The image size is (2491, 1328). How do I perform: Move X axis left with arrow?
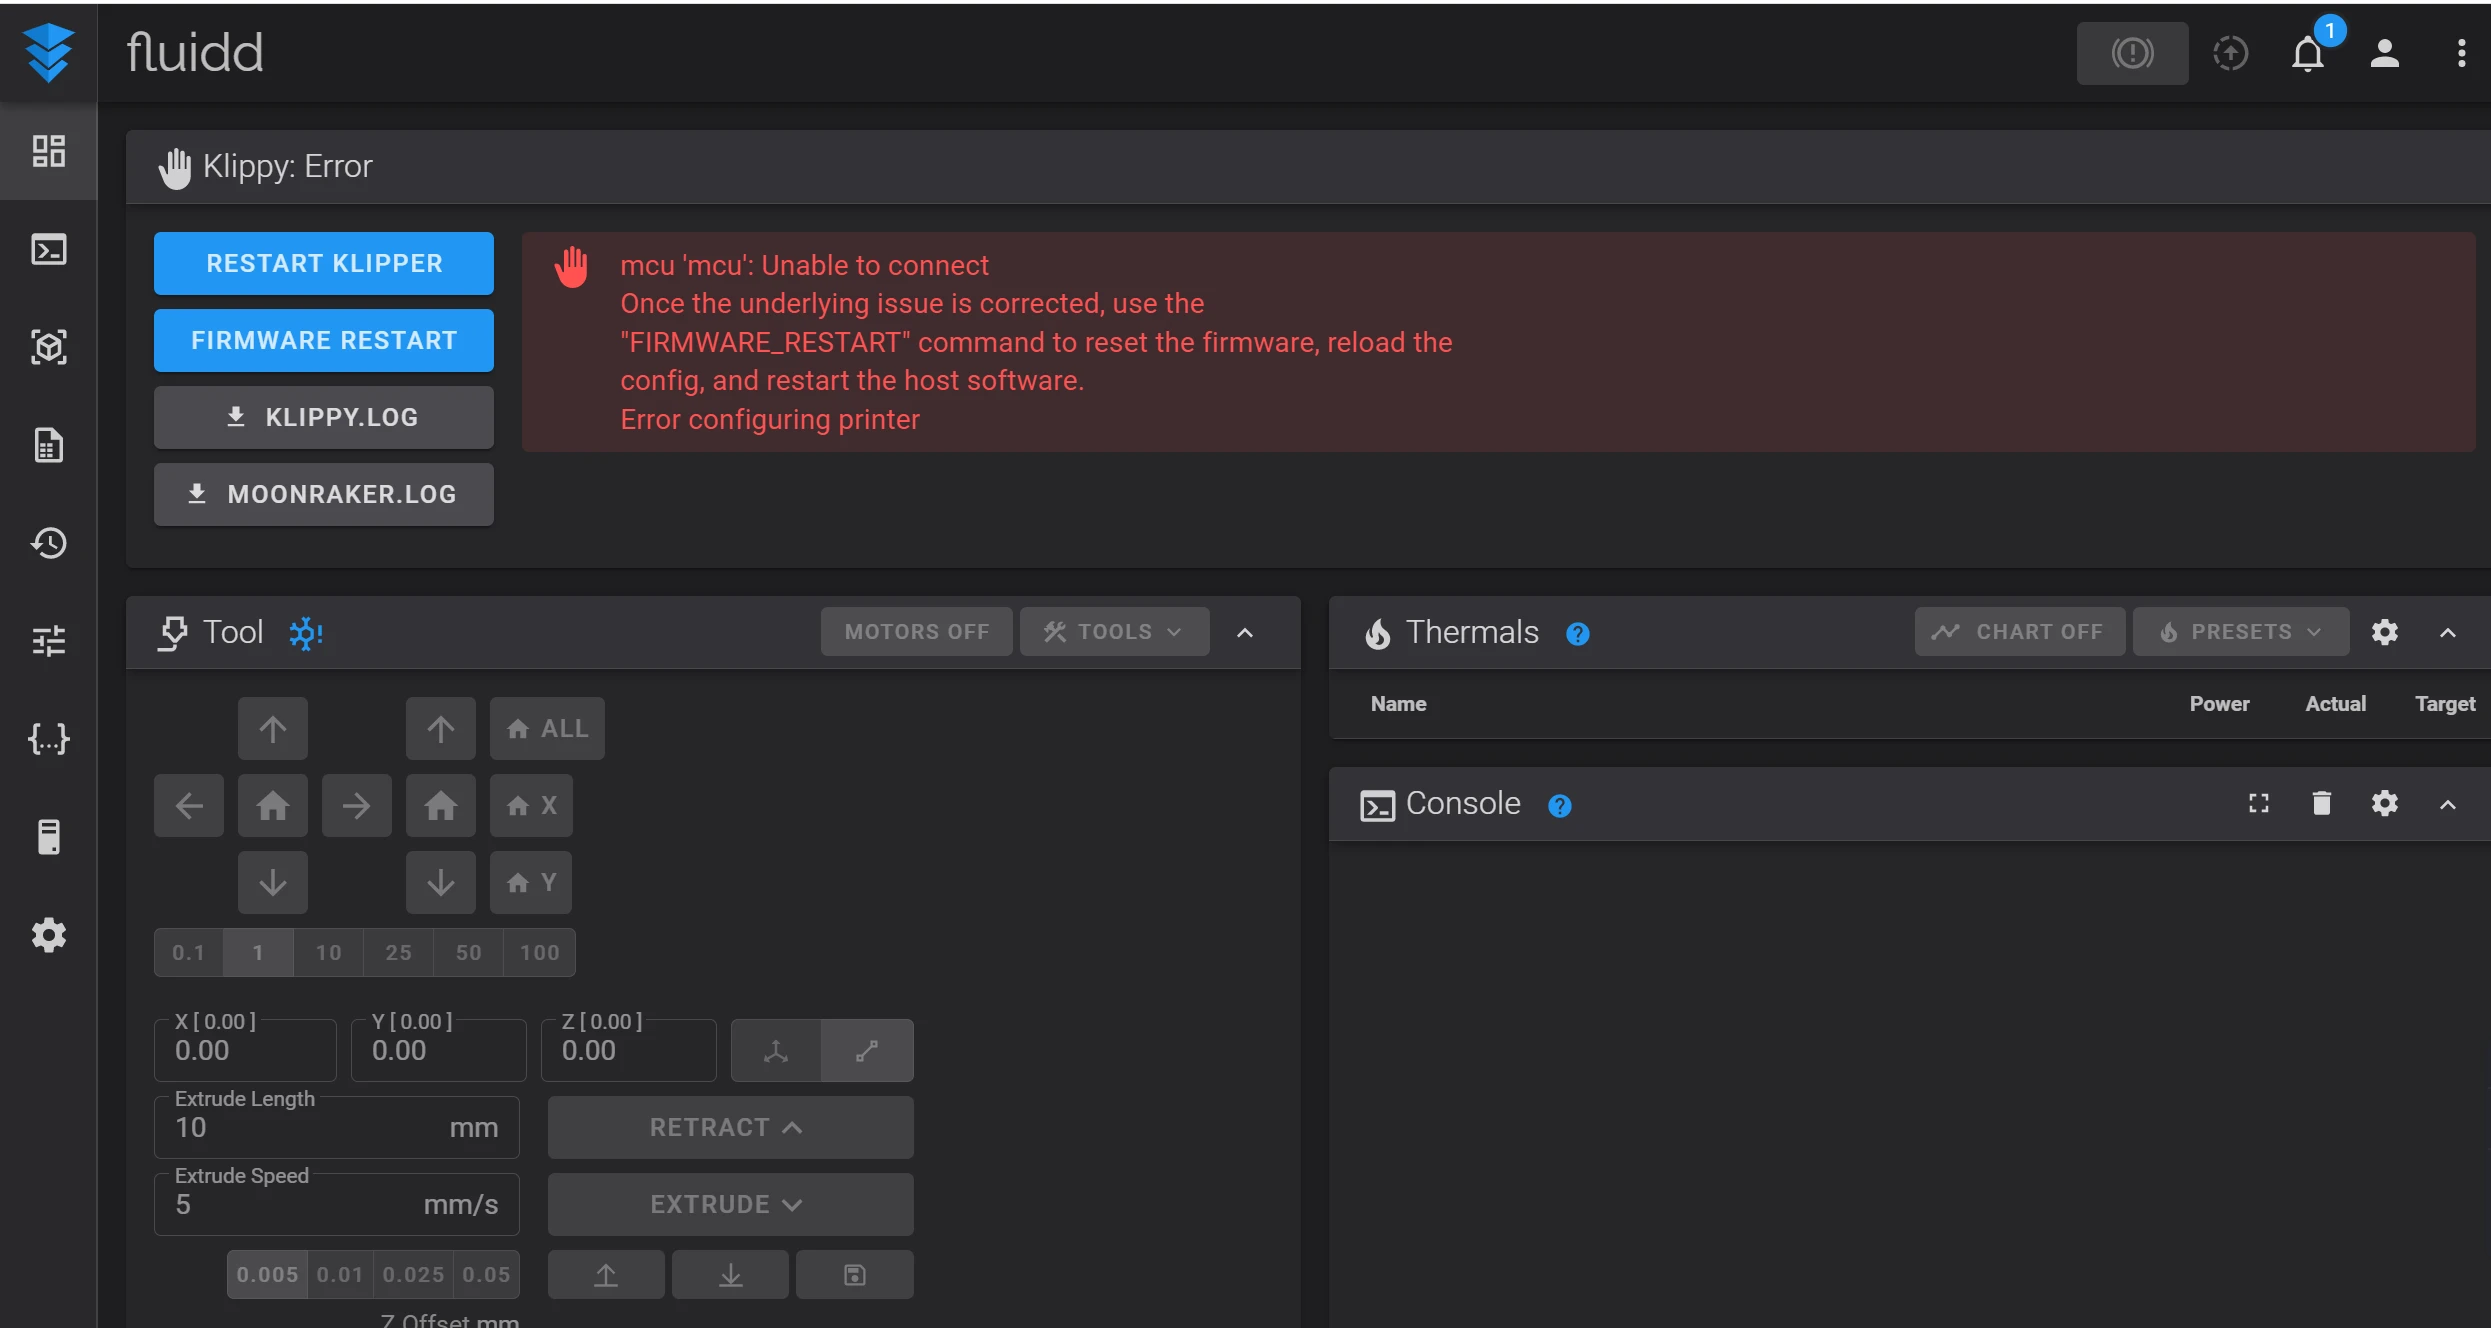[x=189, y=805]
